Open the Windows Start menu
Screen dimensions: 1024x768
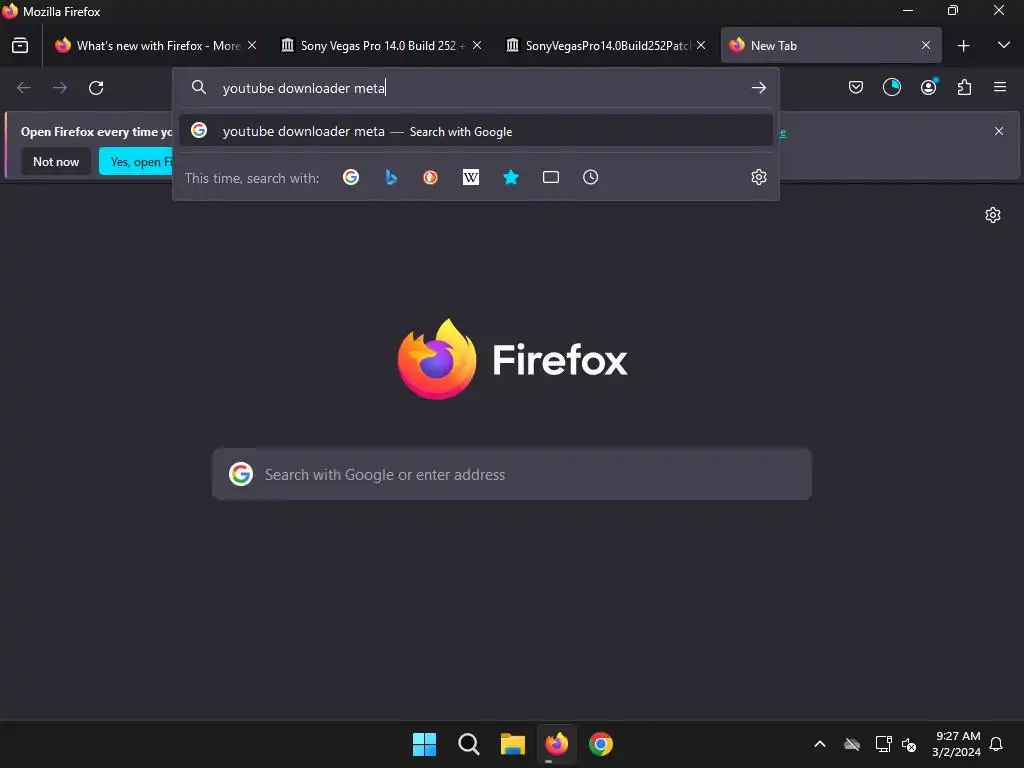point(424,744)
